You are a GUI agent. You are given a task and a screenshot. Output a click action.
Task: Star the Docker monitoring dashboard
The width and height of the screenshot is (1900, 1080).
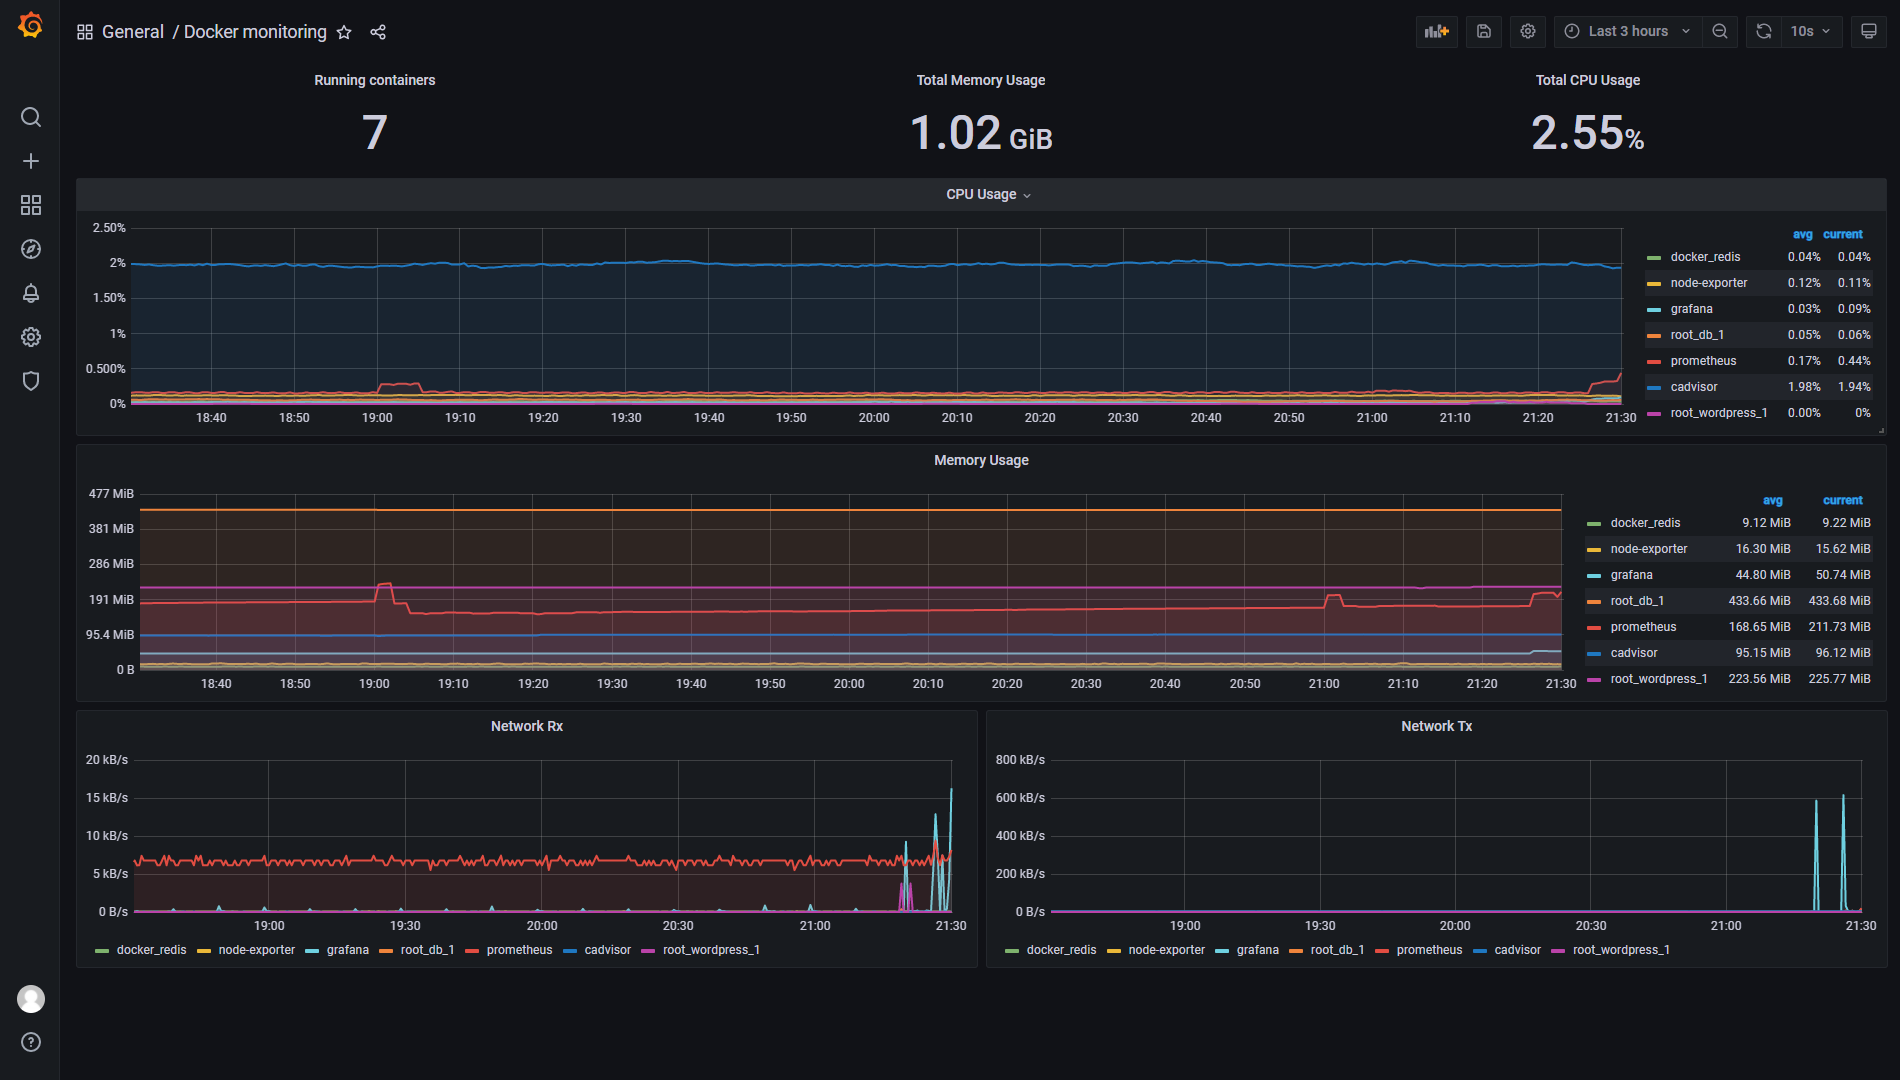344,32
